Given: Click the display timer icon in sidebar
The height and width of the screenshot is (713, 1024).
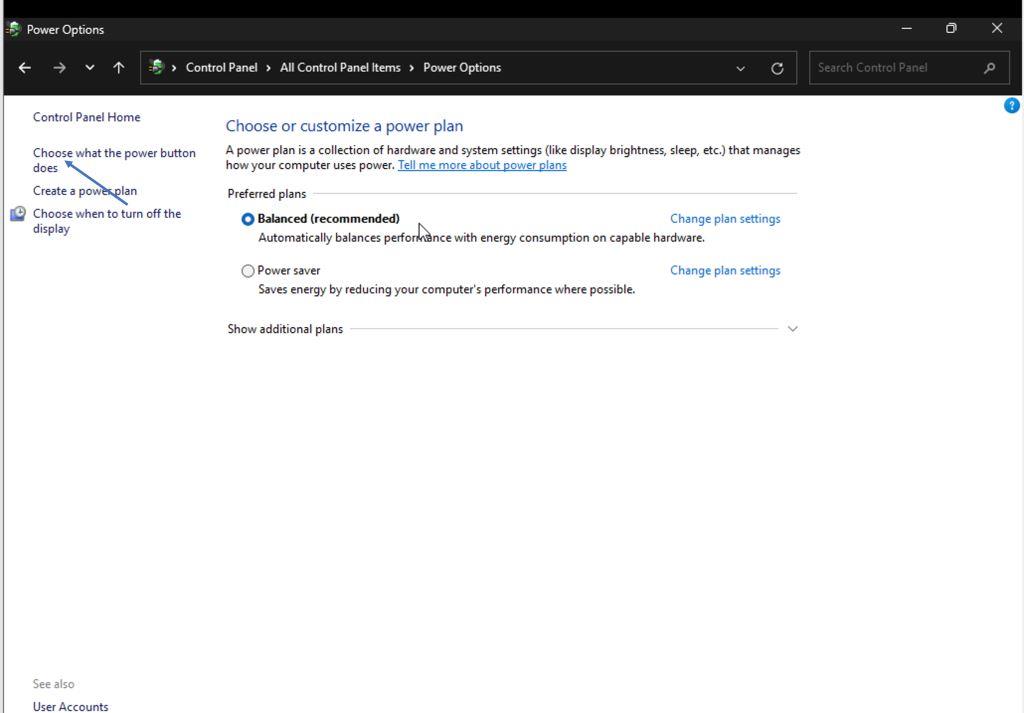Looking at the screenshot, I should click(18, 214).
